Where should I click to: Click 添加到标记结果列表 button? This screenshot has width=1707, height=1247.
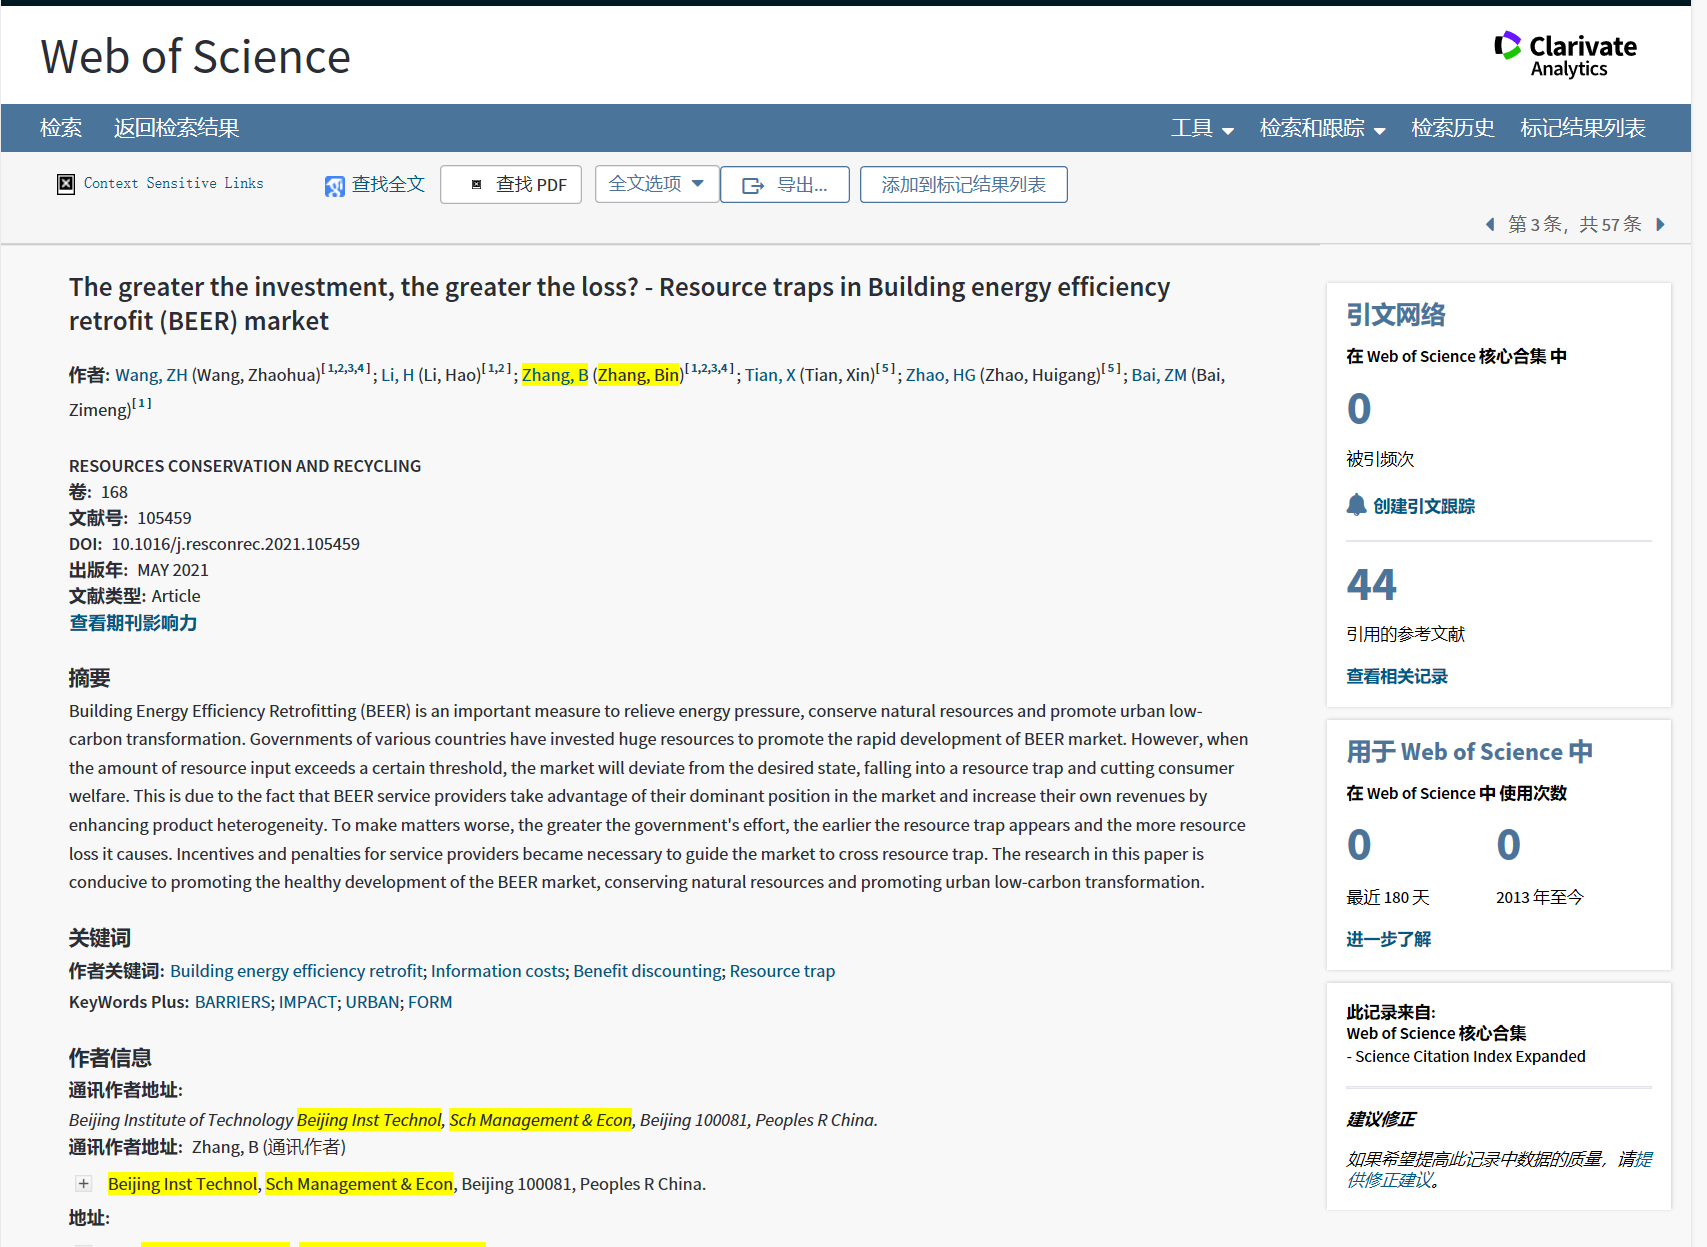tap(963, 185)
